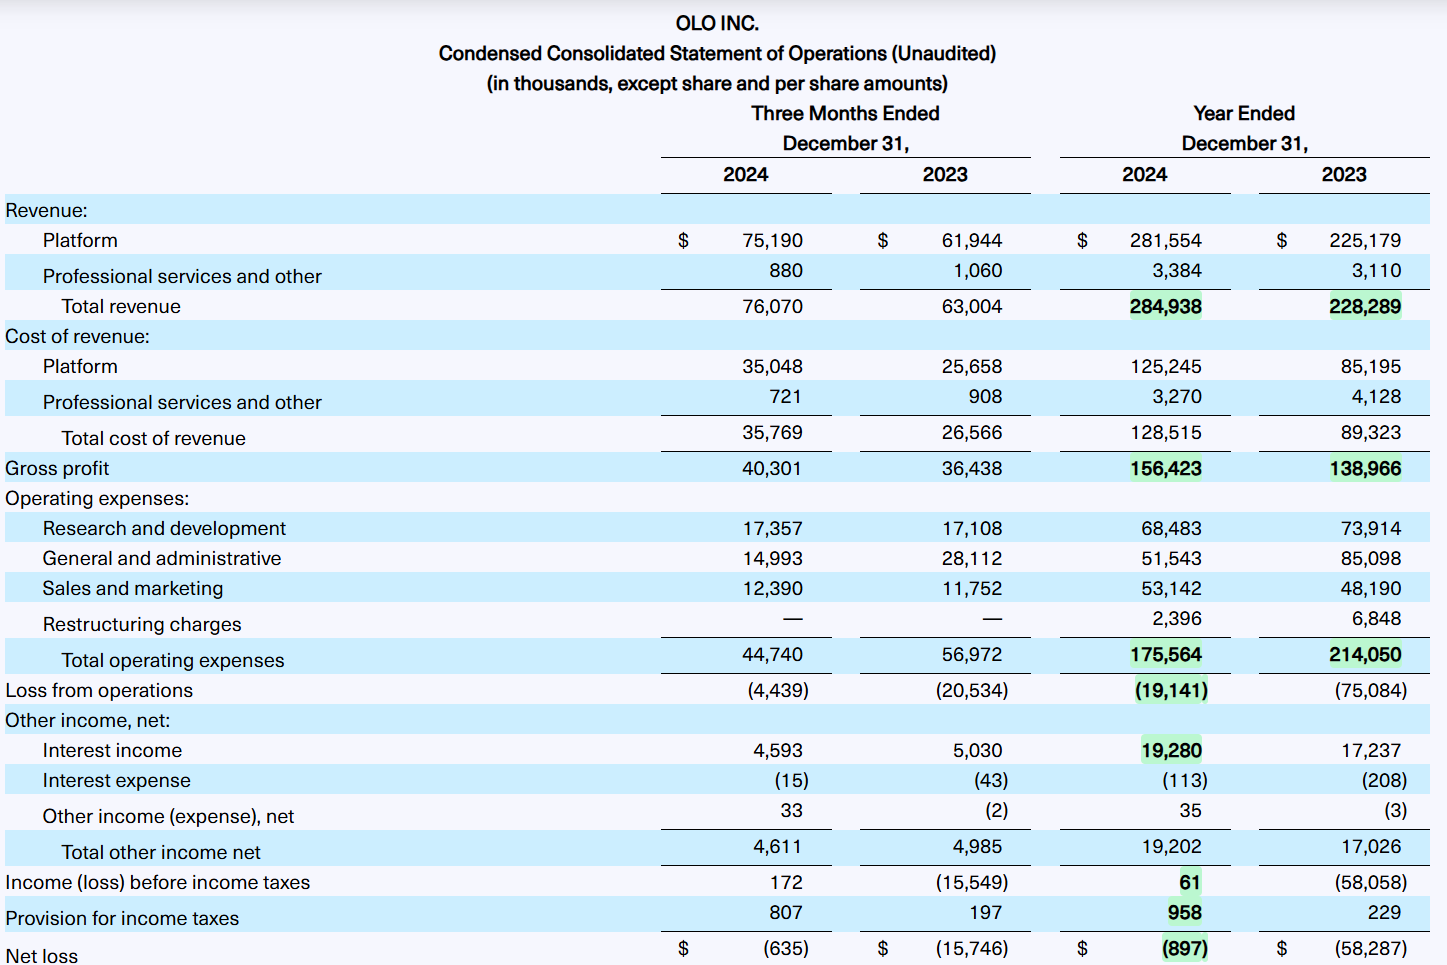Click the 'Net loss' row label

pyautogui.click(x=41, y=955)
